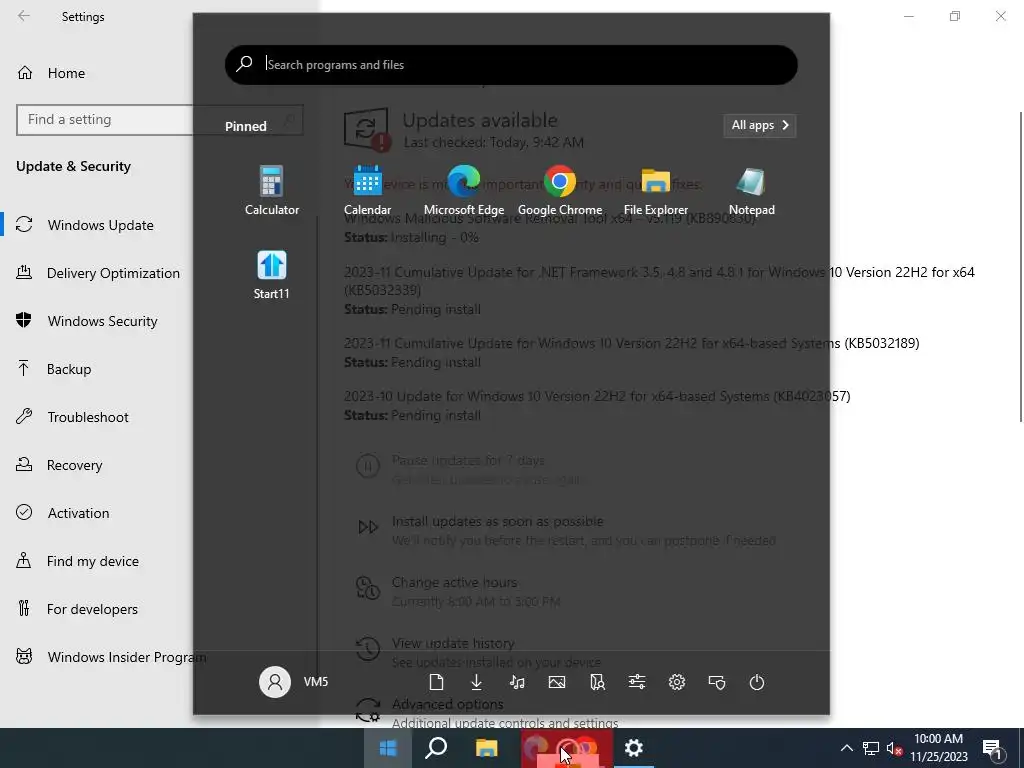Launch Google Chrome from pinned apps
The height and width of the screenshot is (768, 1024).
point(560,190)
